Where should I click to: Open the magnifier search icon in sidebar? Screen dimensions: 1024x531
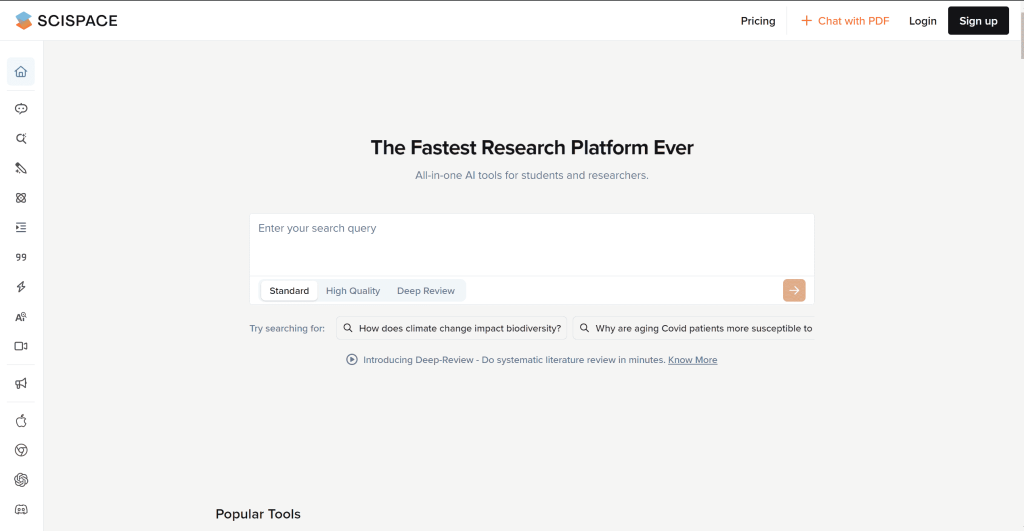(x=21, y=138)
